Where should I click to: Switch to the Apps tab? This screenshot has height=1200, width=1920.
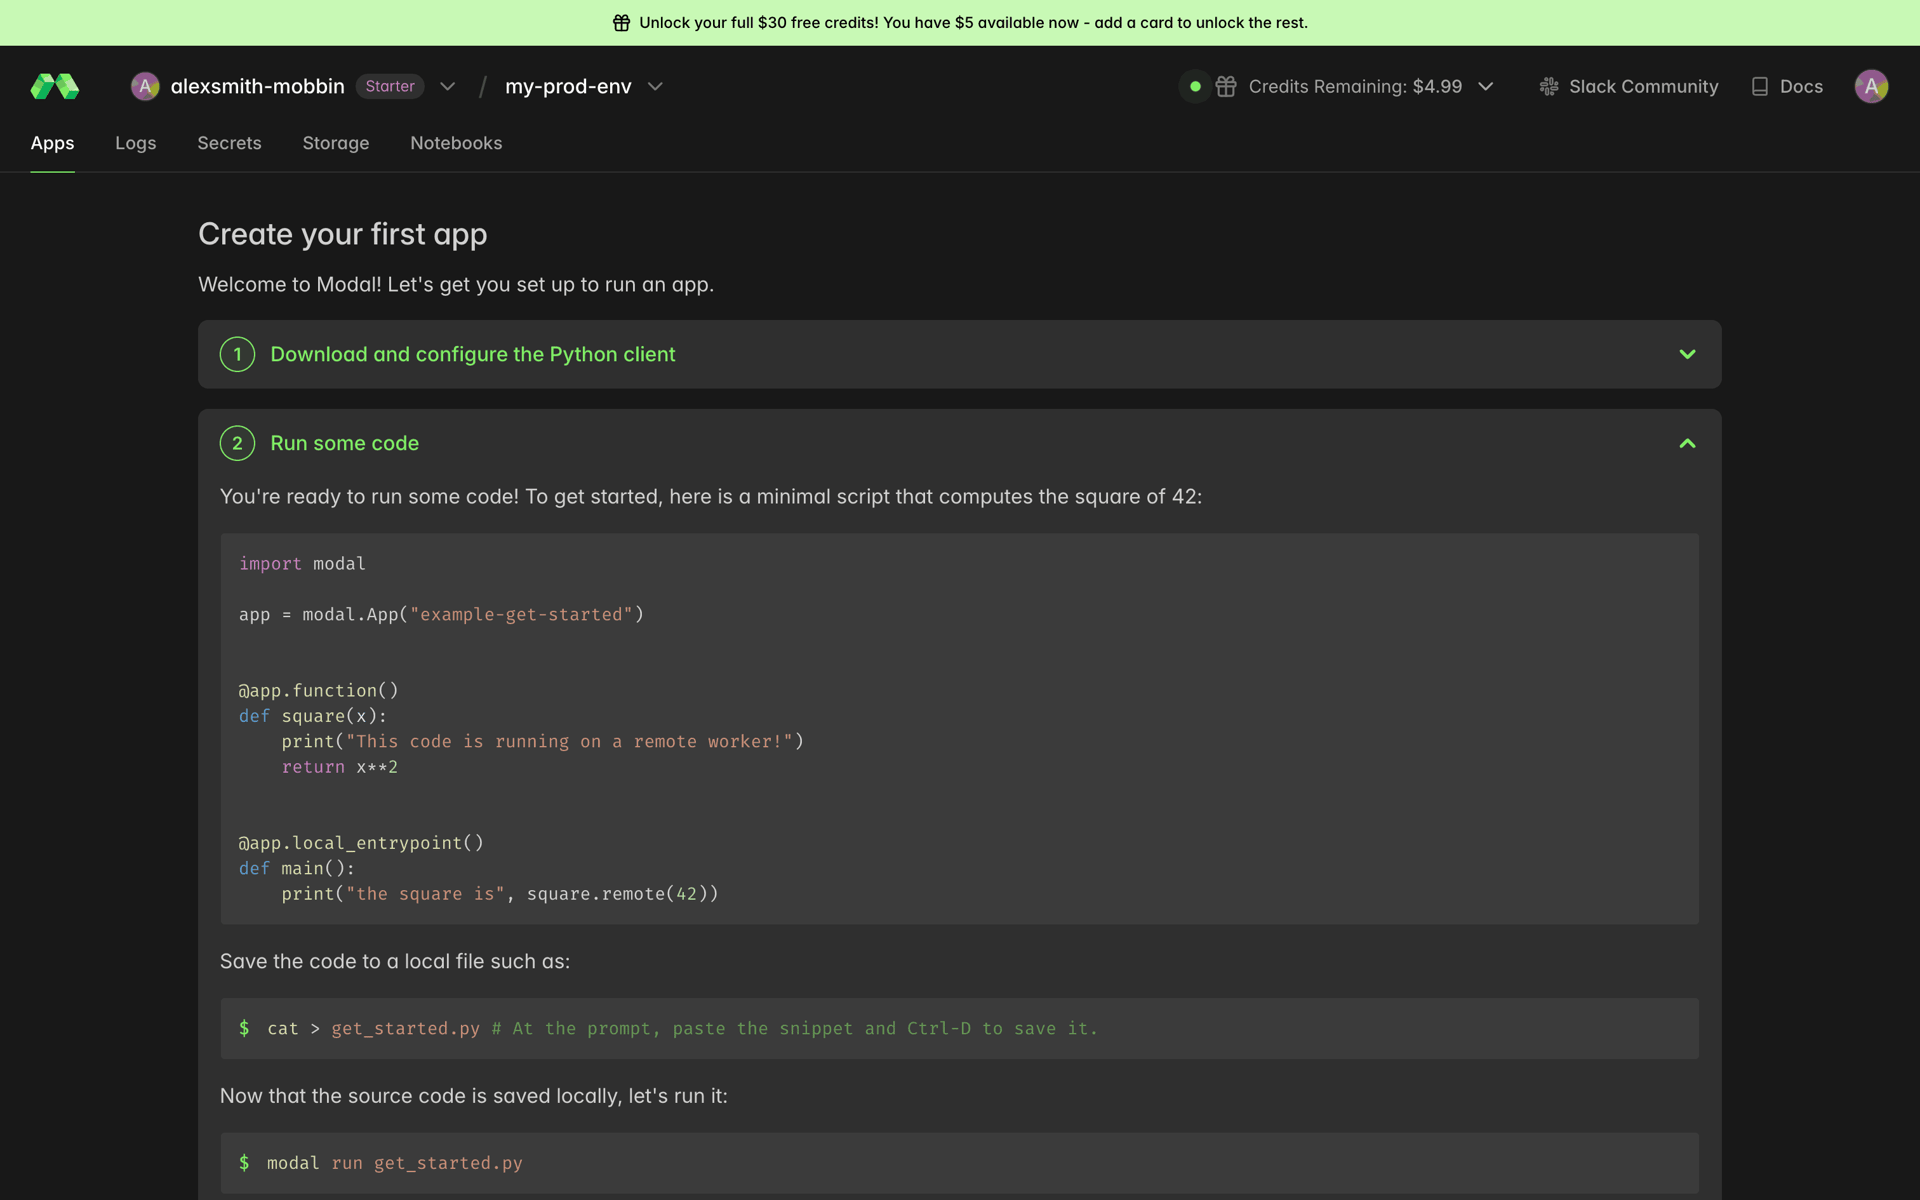(52, 143)
